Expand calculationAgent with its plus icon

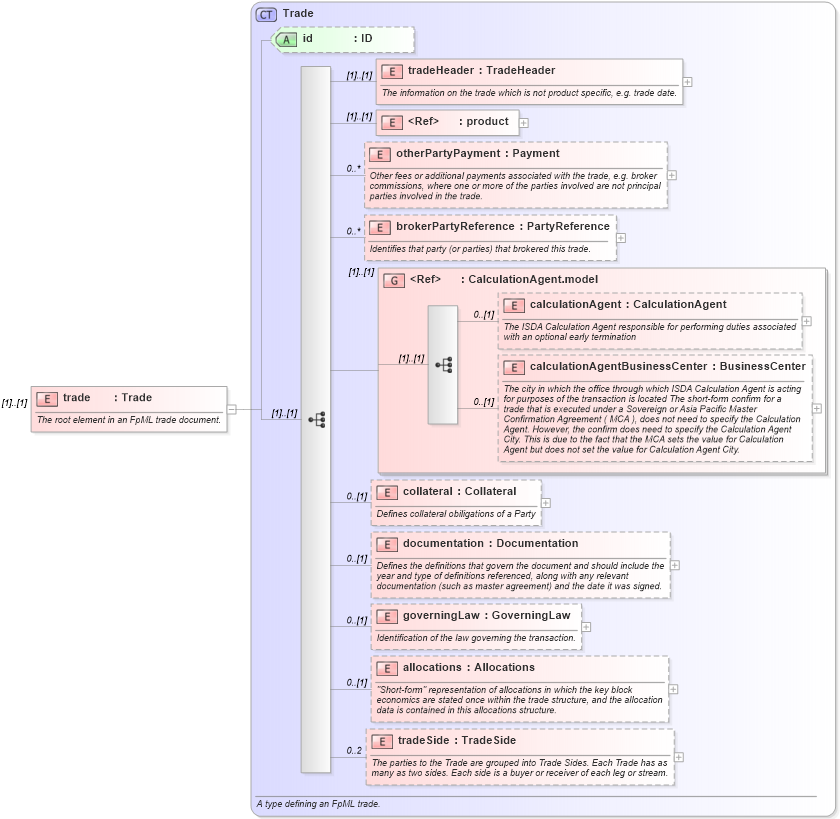tap(805, 319)
